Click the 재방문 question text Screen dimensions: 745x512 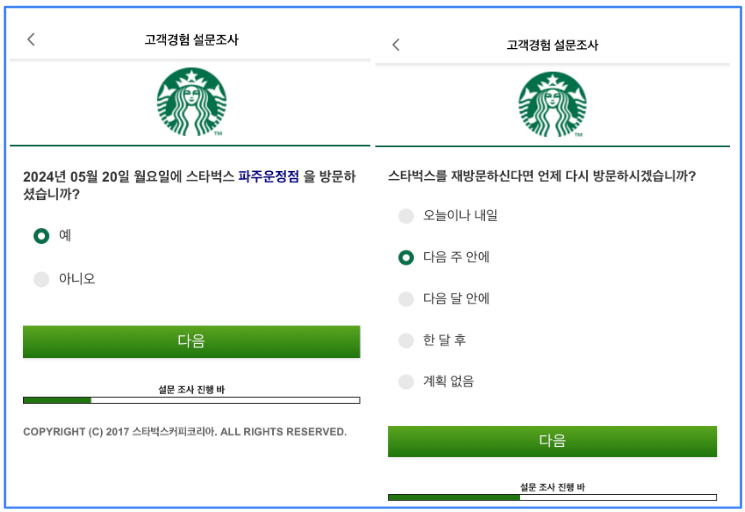tap(542, 176)
